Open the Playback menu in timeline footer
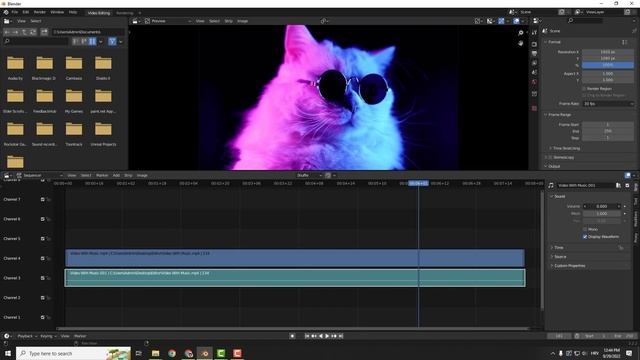This screenshot has height=360, width=640. point(27,336)
